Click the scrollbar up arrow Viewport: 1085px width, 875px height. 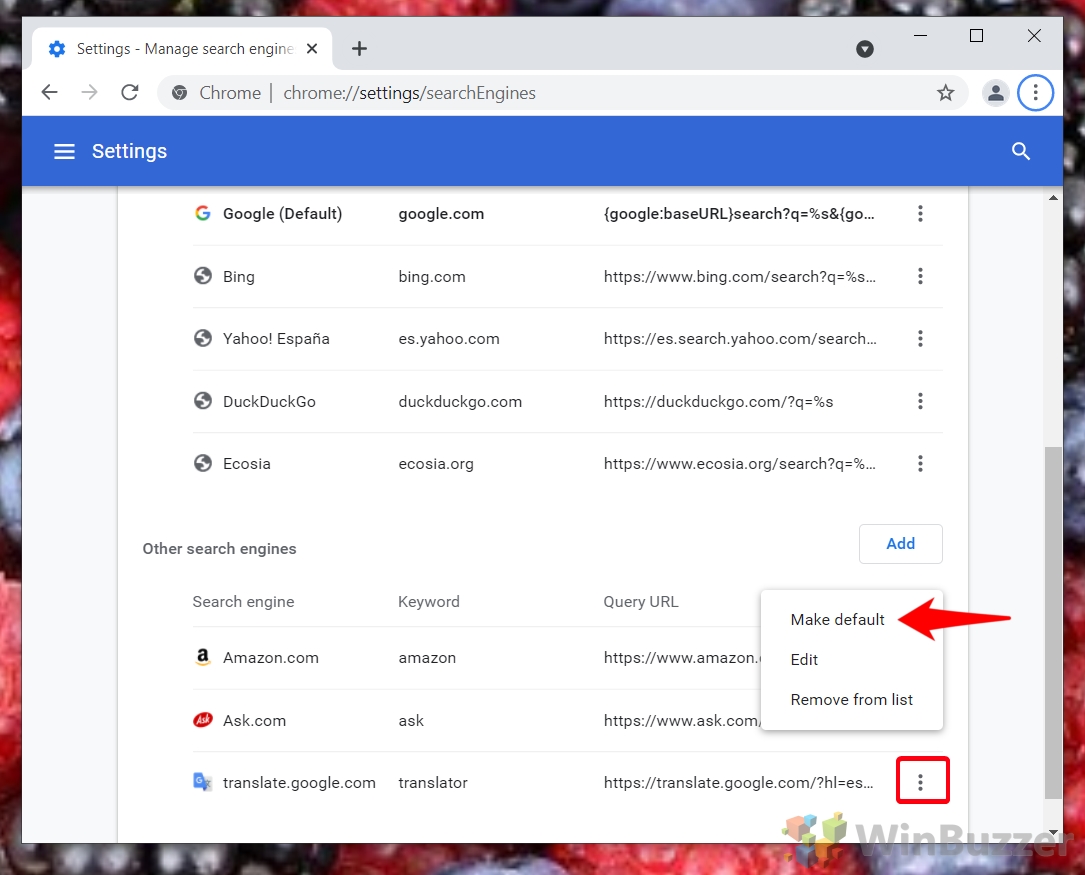tap(1052, 198)
